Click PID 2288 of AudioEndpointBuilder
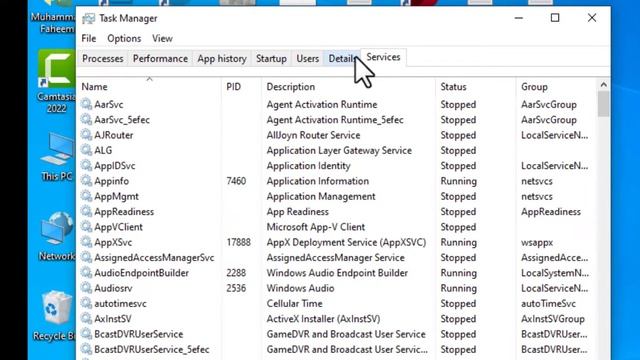The width and height of the screenshot is (640, 360). pyautogui.click(x=236, y=273)
